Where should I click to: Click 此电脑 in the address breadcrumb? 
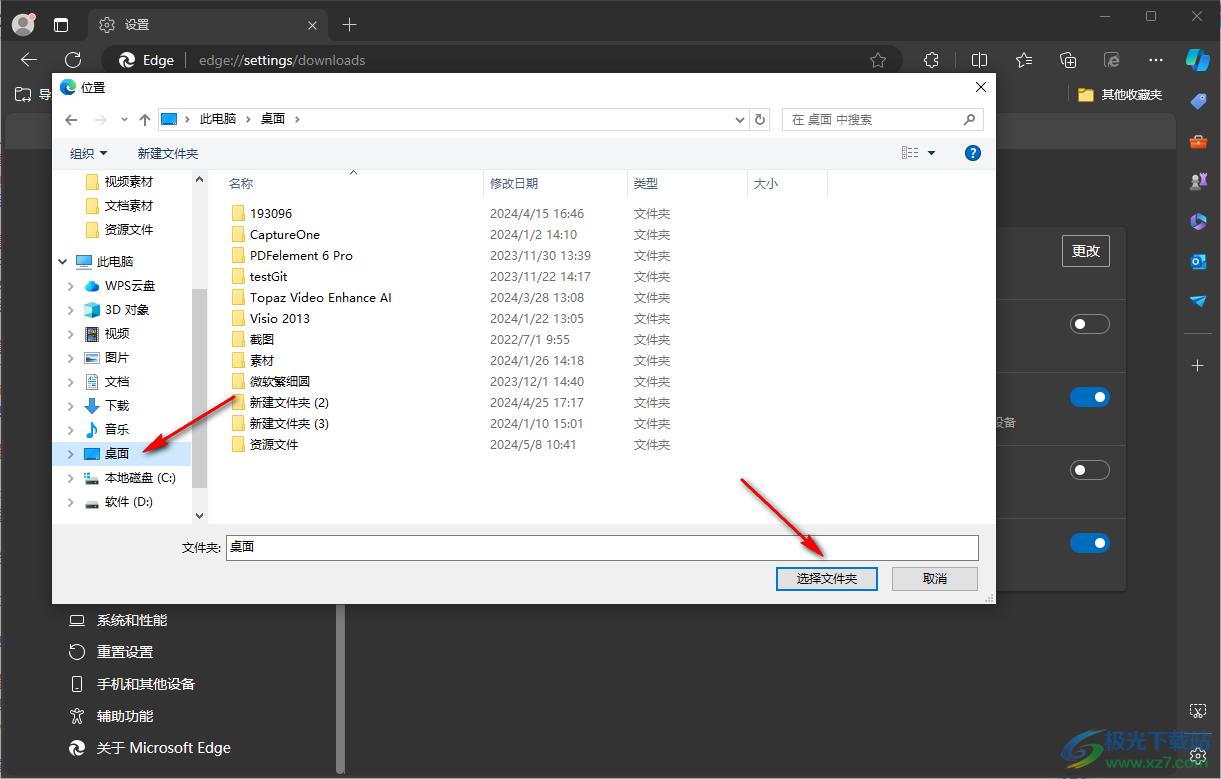(x=218, y=119)
